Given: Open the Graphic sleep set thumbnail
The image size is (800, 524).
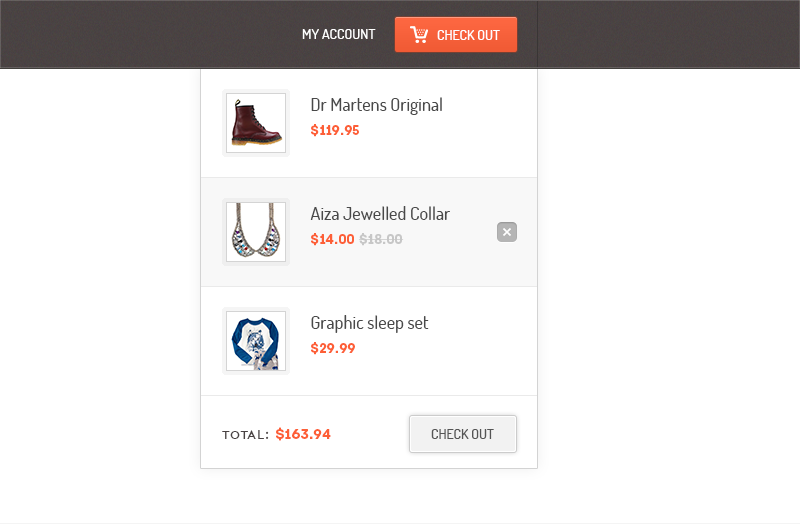Looking at the screenshot, I should 256,341.
